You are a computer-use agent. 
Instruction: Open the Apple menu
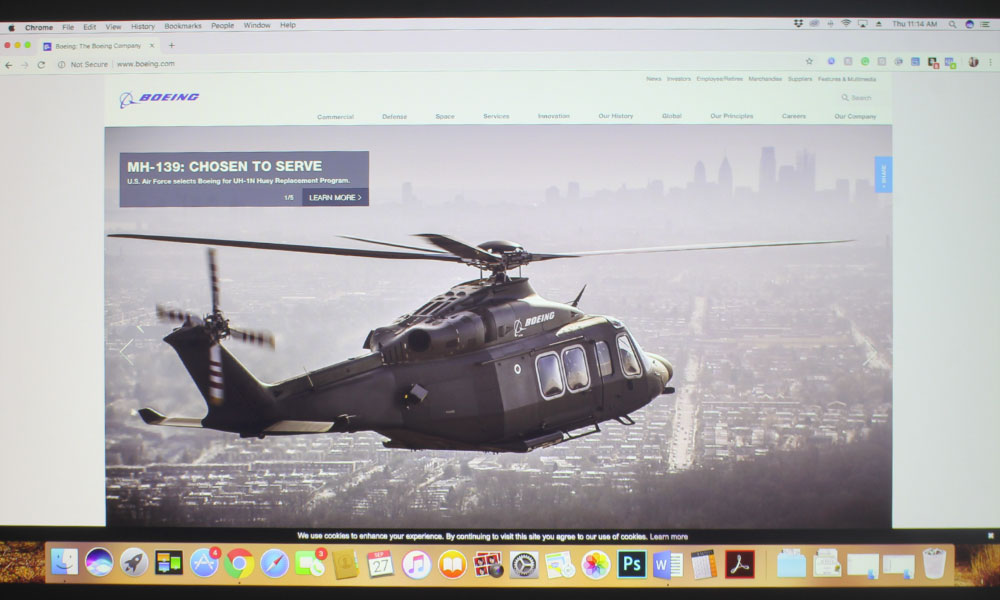11,27
